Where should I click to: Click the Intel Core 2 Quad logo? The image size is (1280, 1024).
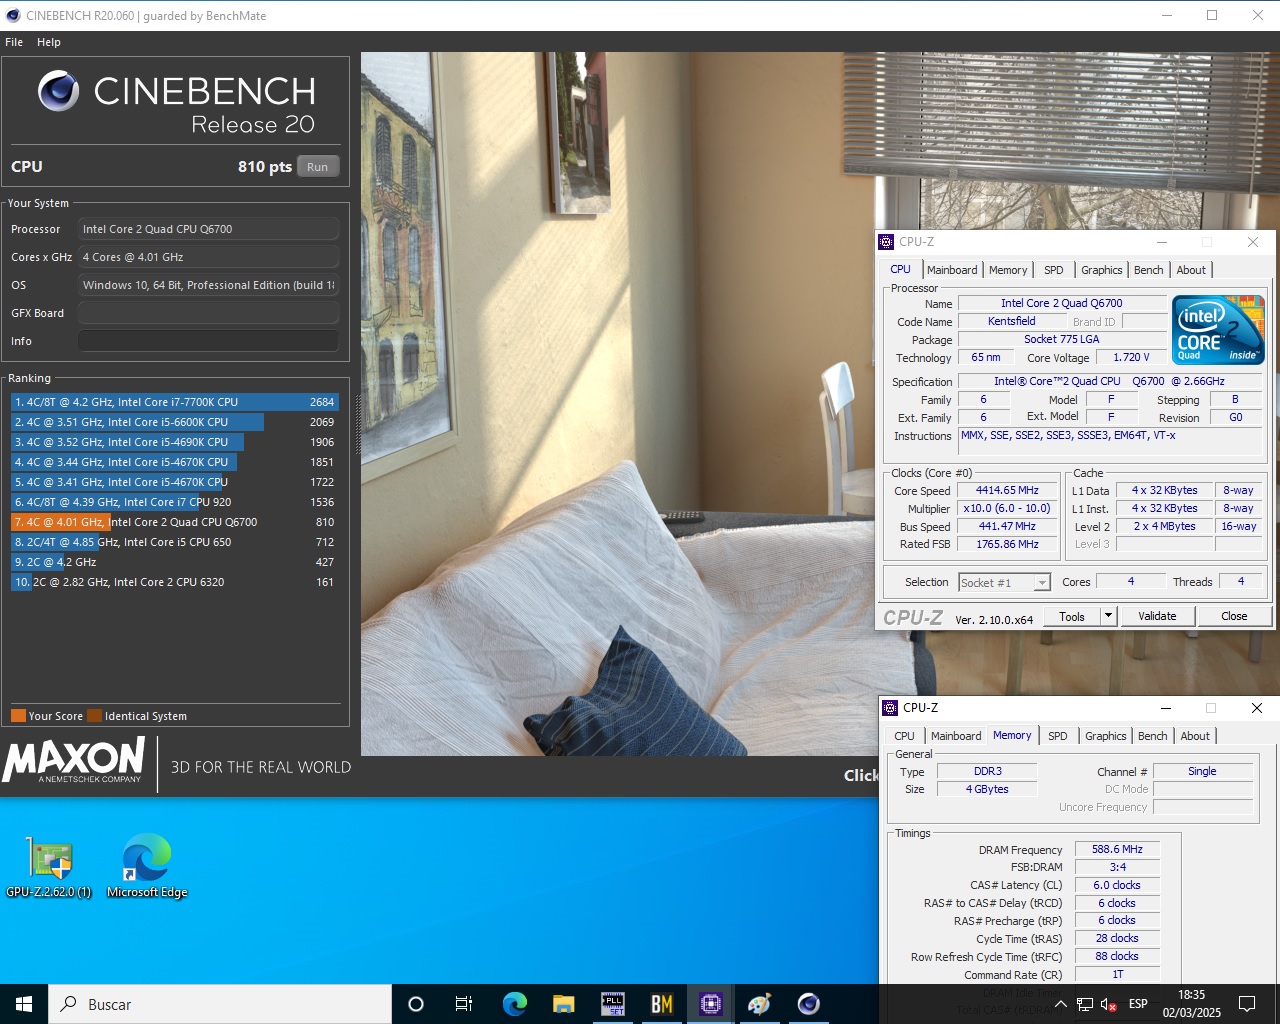(1218, 330)
